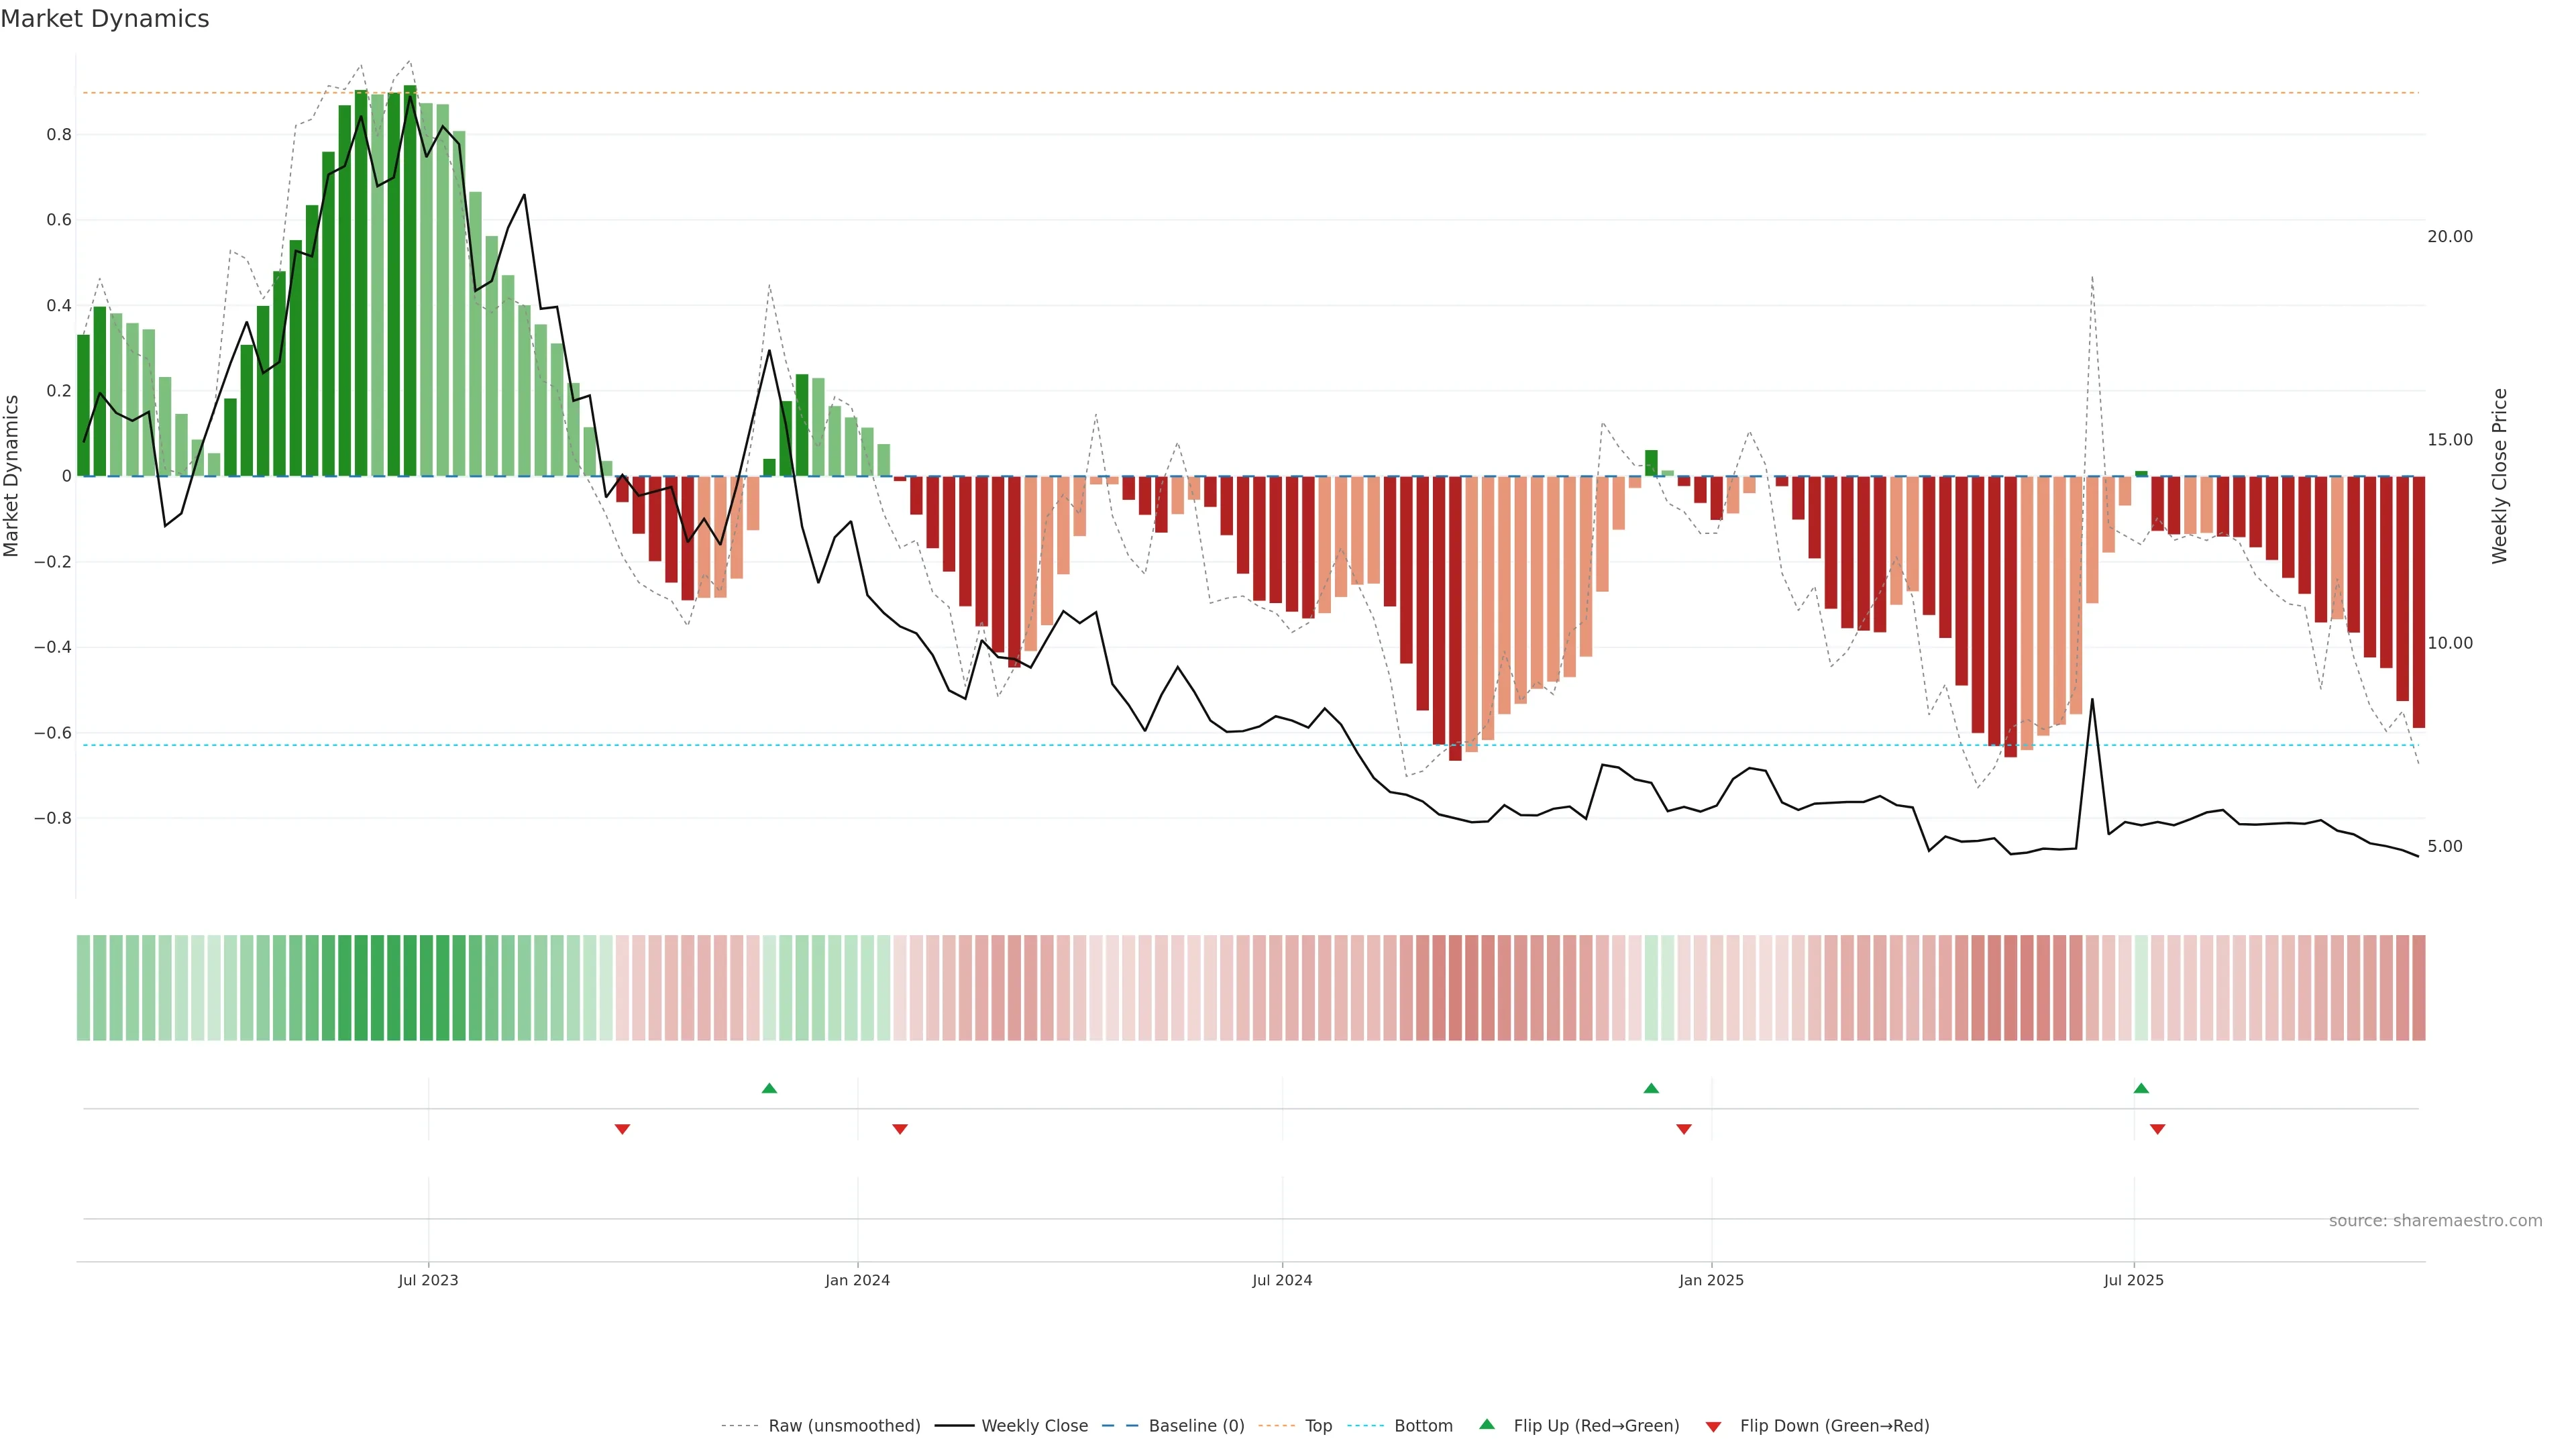Click the Flip Up legend triangle icon
This screenshot has width=2576, height=1449.
[x=1486, y=1424]
